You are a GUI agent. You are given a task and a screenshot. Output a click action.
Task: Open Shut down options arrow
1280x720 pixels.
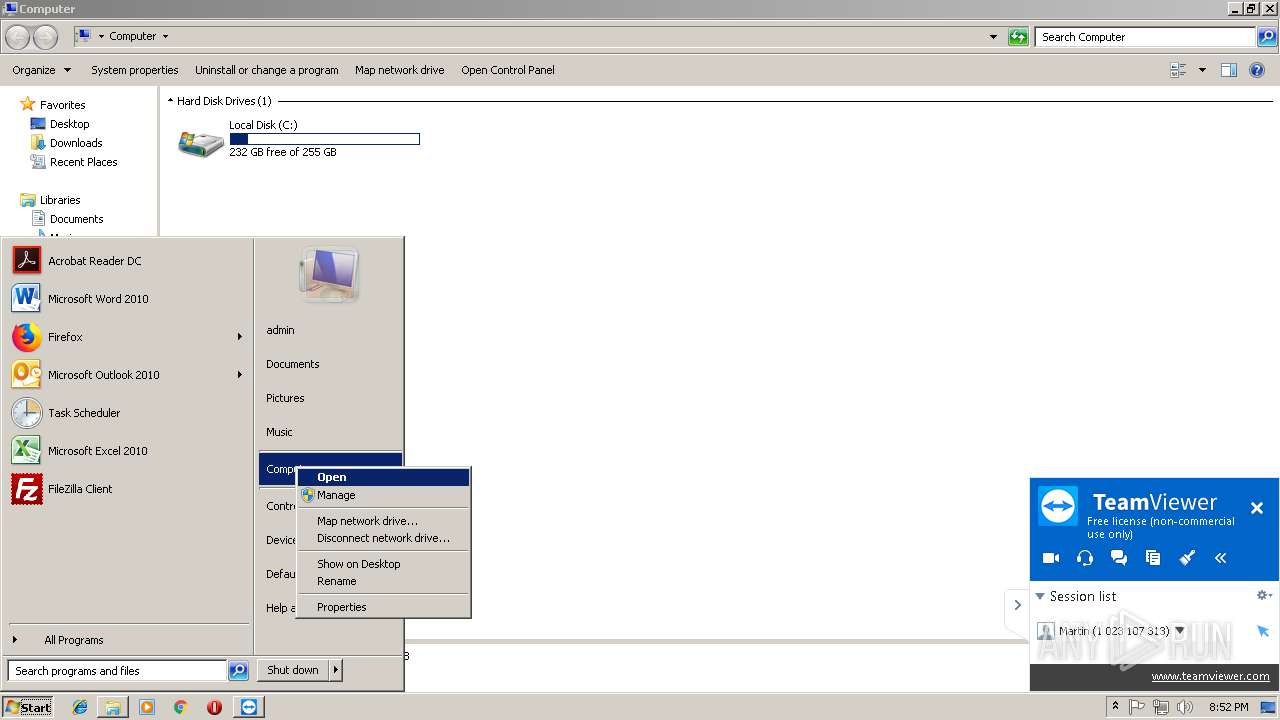click(336, 670)
